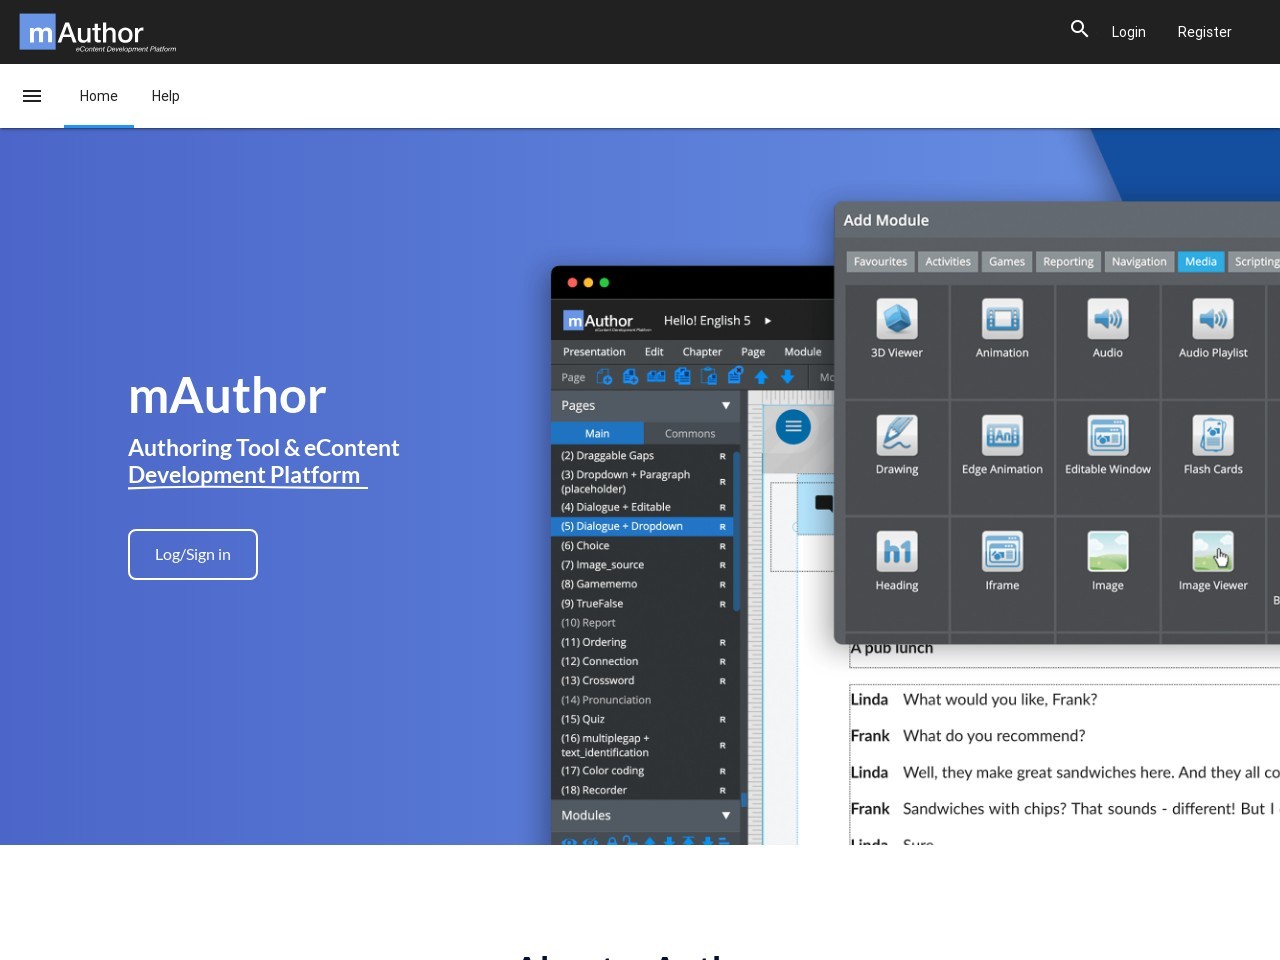
Task: Toggle R flag on TrueFalse row
Action: 722,604
